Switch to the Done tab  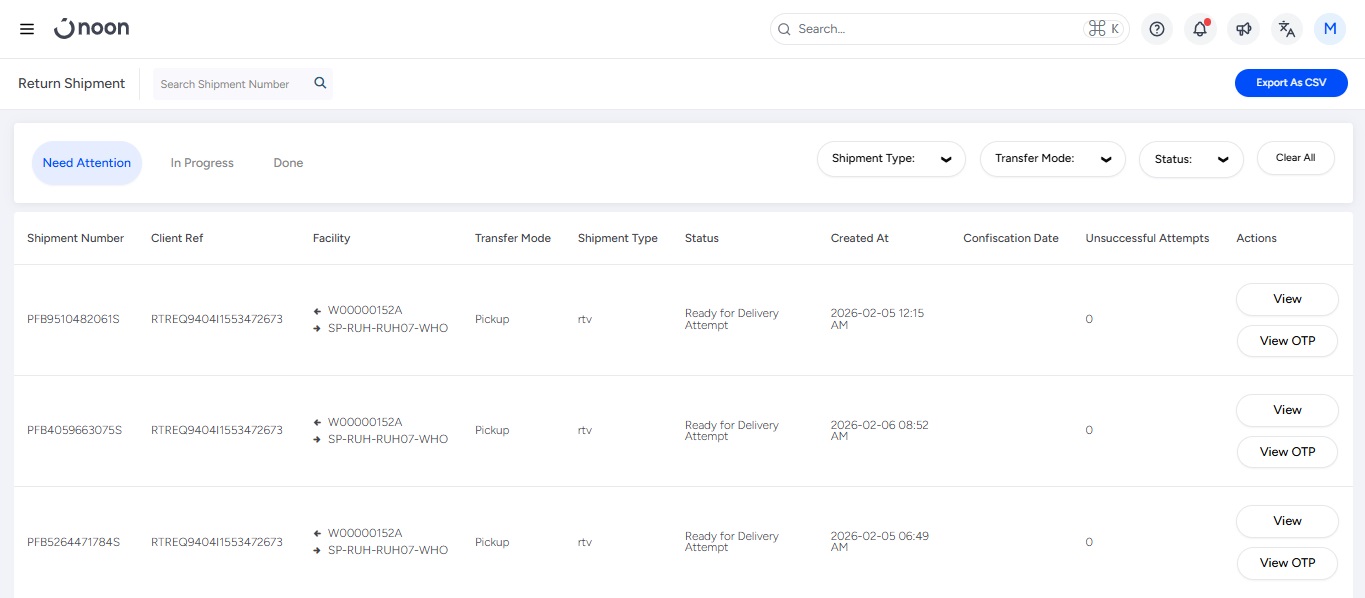pos(288,163)
